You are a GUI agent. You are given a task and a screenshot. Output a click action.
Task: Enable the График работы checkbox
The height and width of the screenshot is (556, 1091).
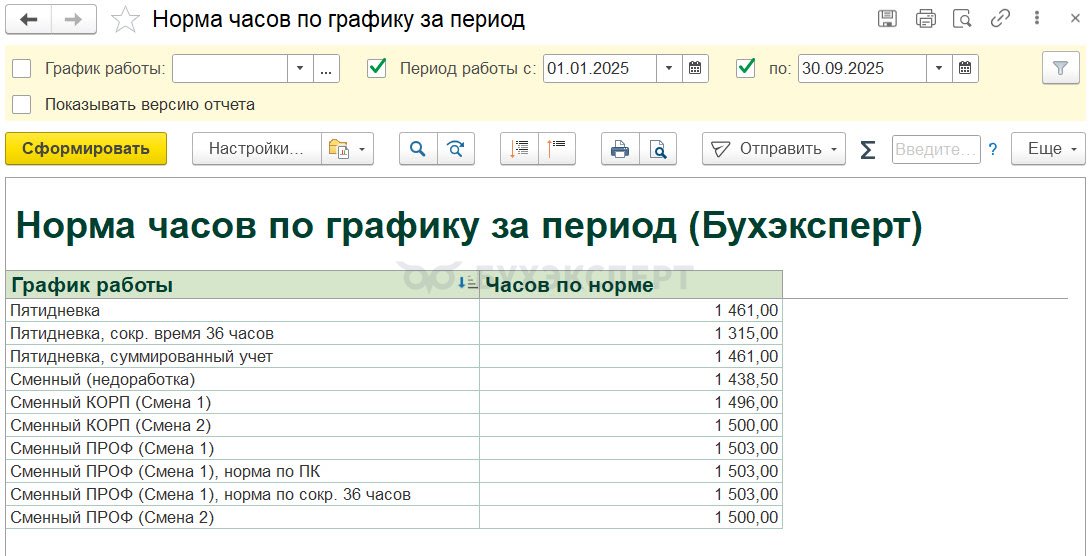point(22,68)
